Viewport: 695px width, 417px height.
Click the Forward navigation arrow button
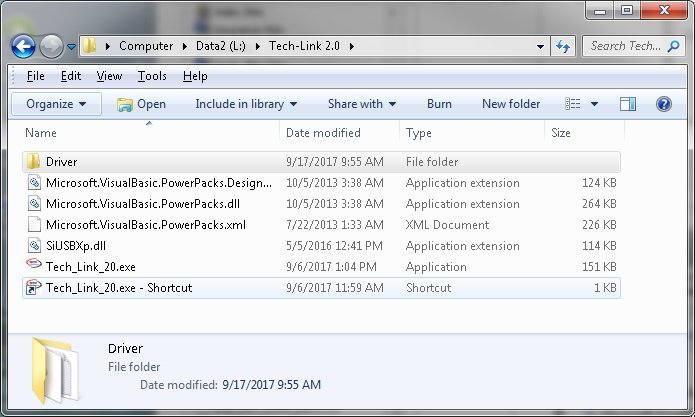(x=51, y=46)
